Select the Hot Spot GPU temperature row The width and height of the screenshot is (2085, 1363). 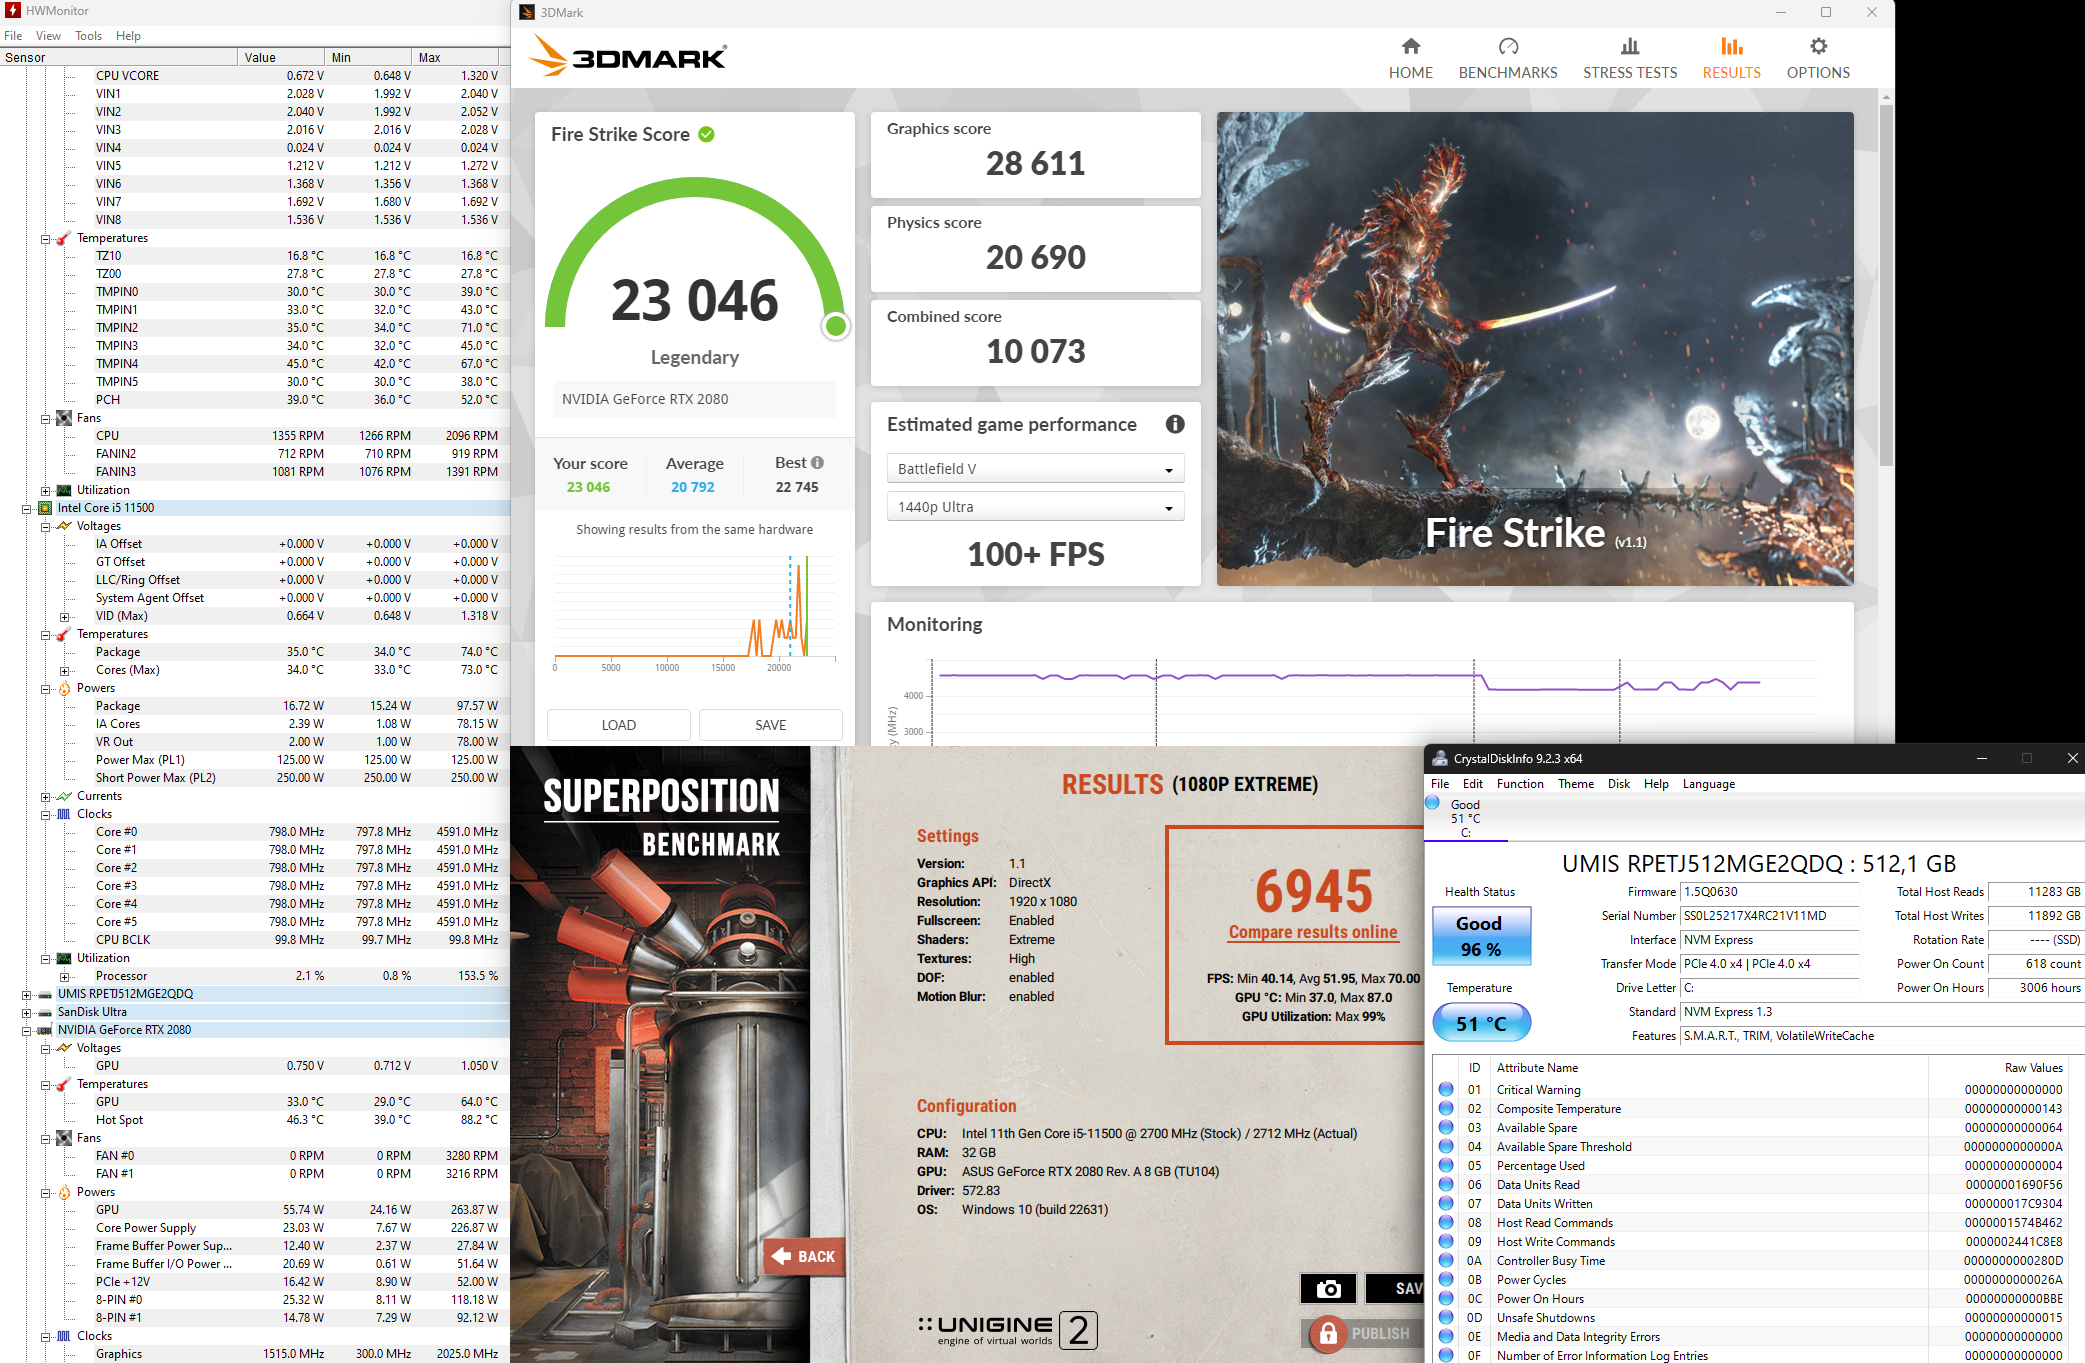[255, 1120]
